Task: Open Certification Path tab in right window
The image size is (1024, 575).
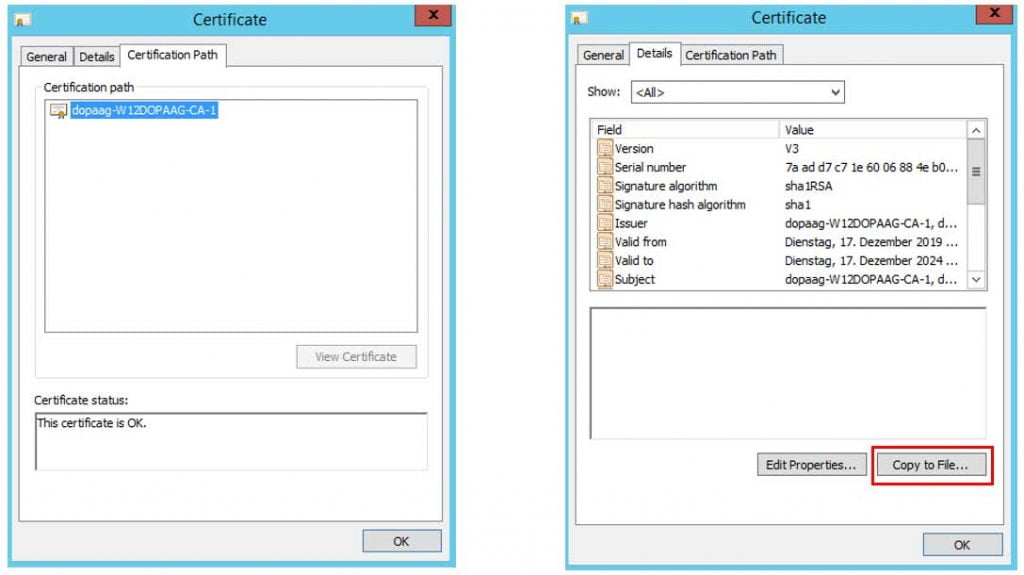Action: coord(731,55)
